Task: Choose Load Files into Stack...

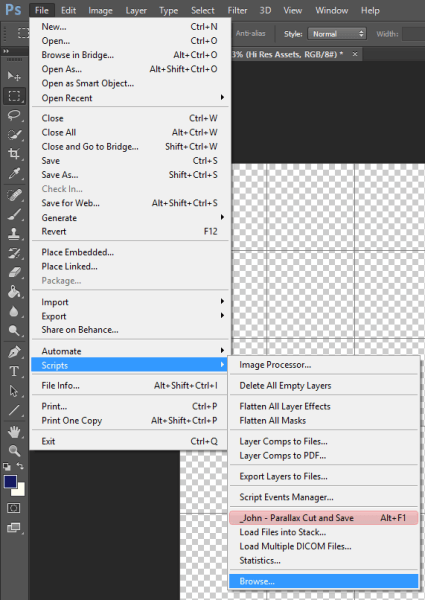Action: coord(324,532)
